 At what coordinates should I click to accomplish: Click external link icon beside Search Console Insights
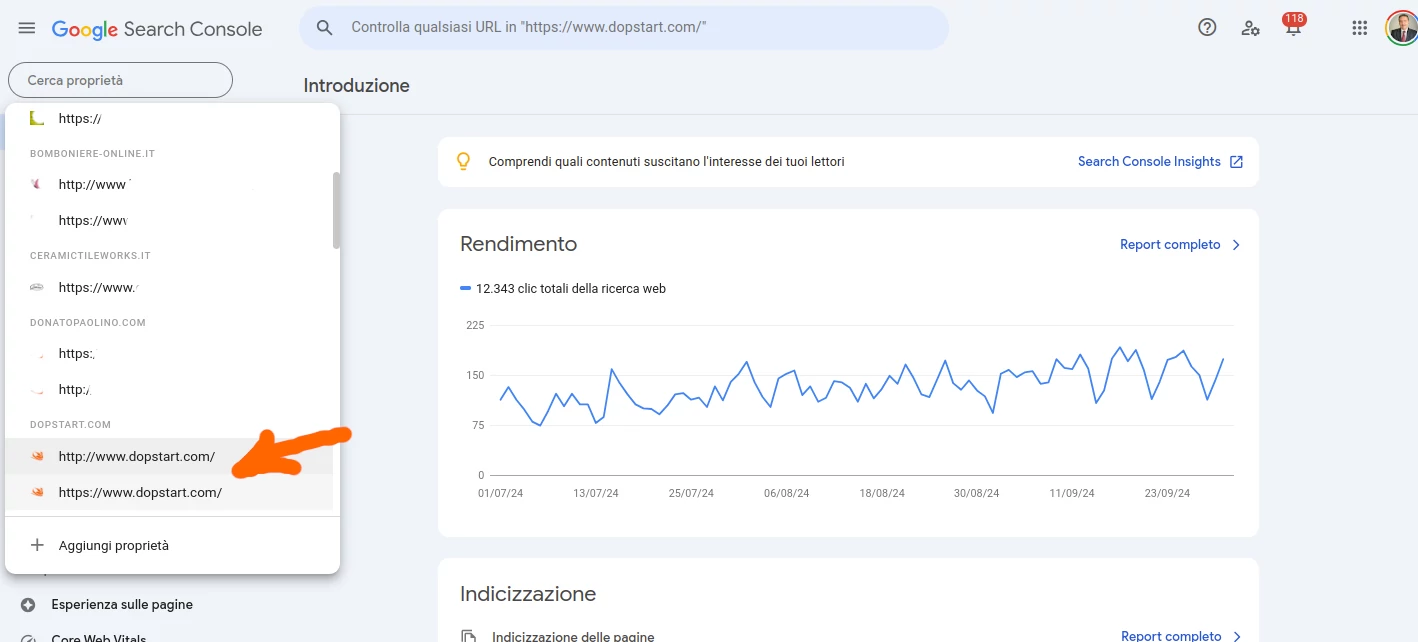pos(1236,162)
